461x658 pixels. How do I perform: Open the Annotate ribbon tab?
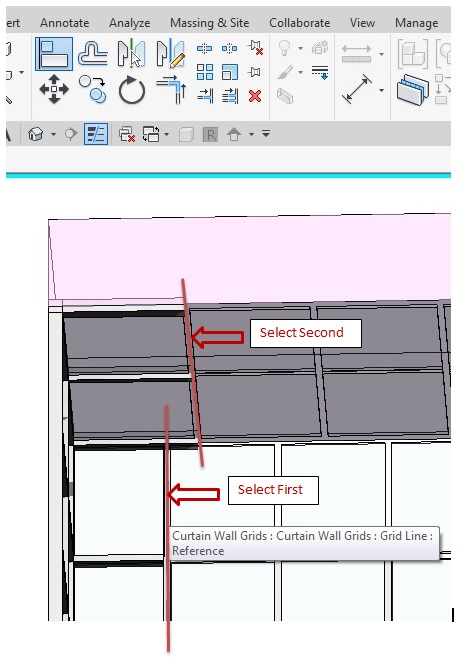pyautogui.click(x=65, y=23)
